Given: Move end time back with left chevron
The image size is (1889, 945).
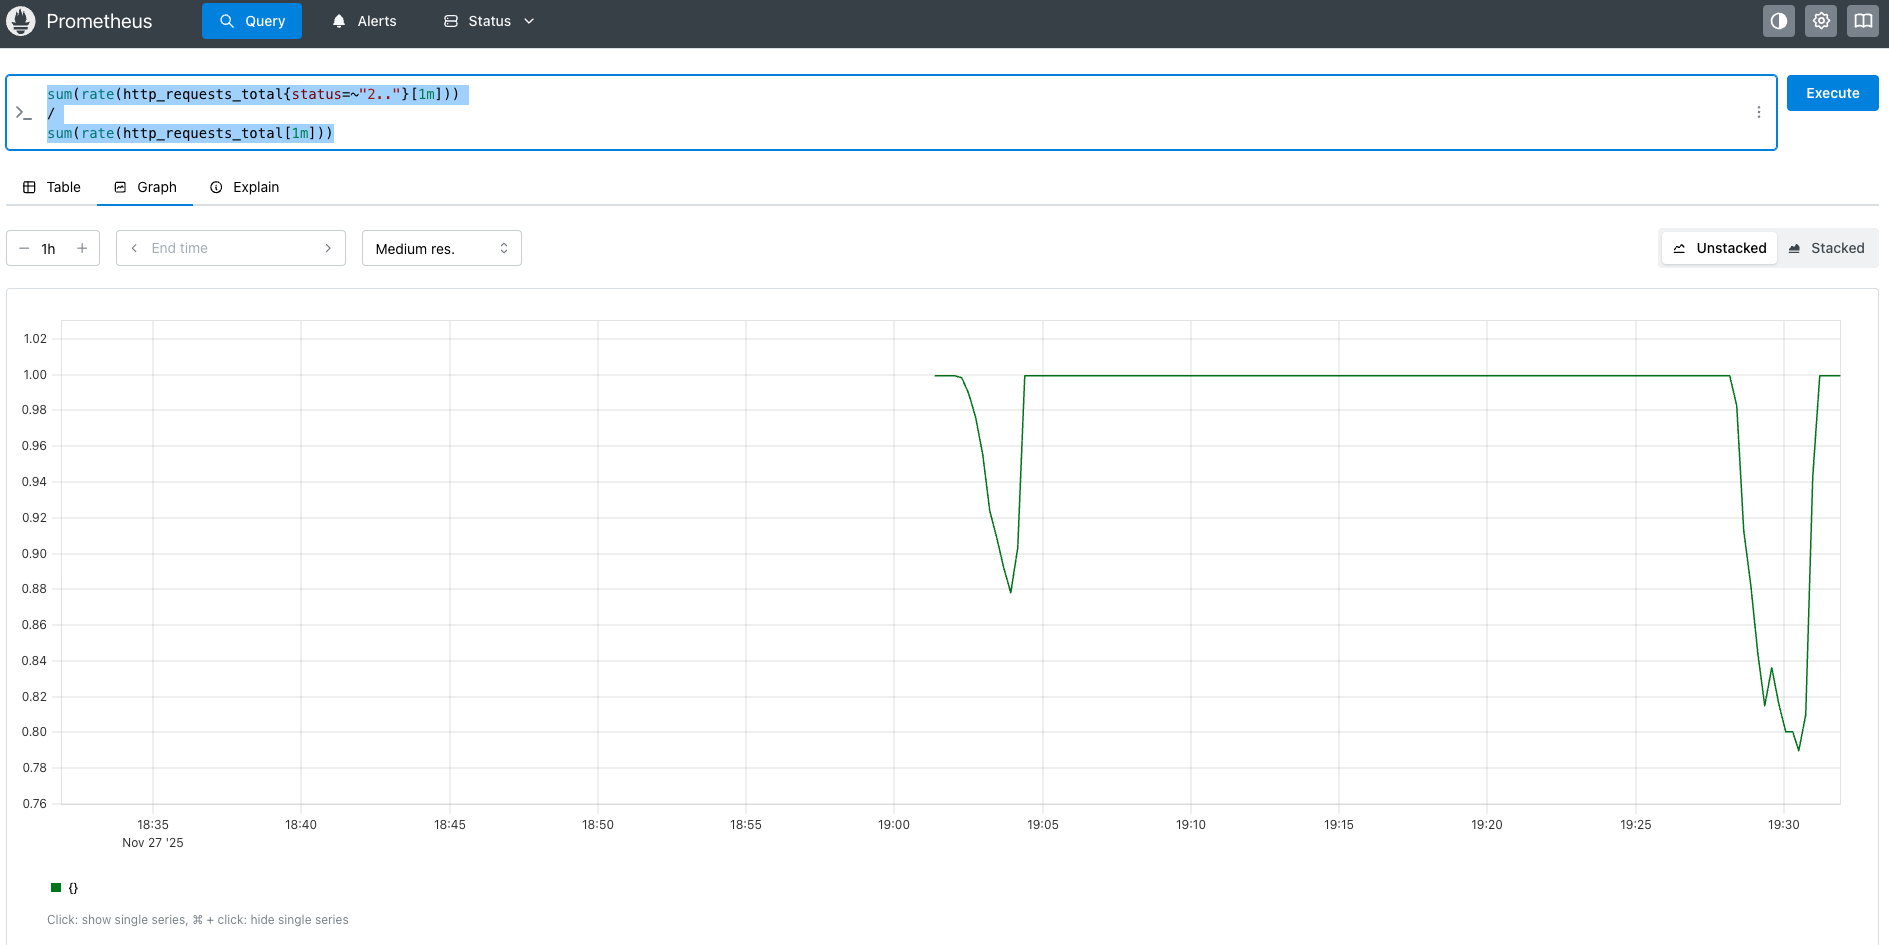Looking at the screenshot, I should pyautogui.click(x=134, y=248).
